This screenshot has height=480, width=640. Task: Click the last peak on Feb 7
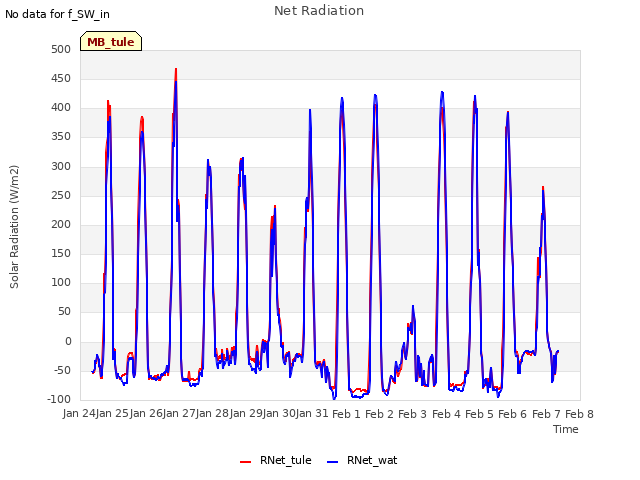coord(543,187)
